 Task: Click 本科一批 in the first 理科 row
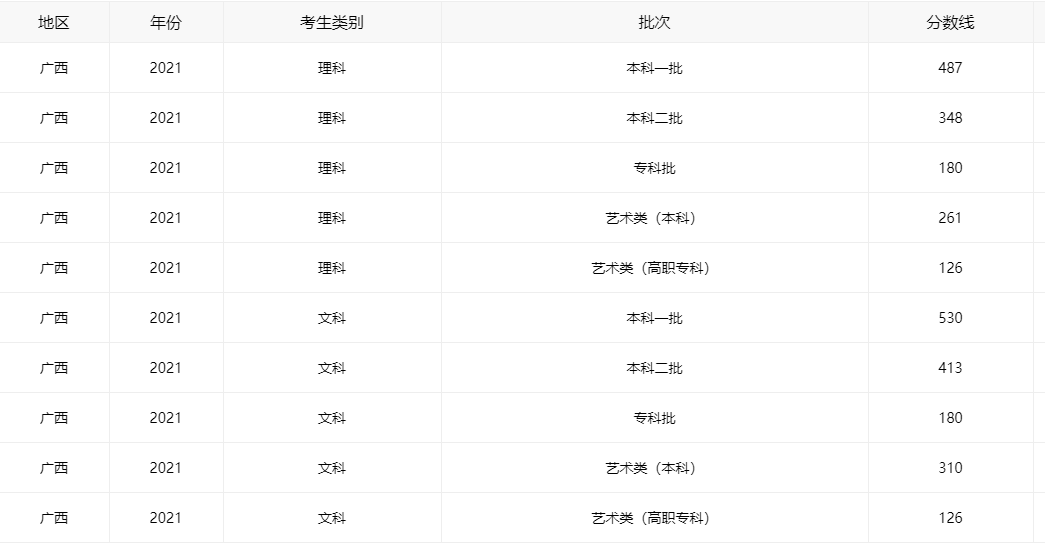tap(654, 68)
